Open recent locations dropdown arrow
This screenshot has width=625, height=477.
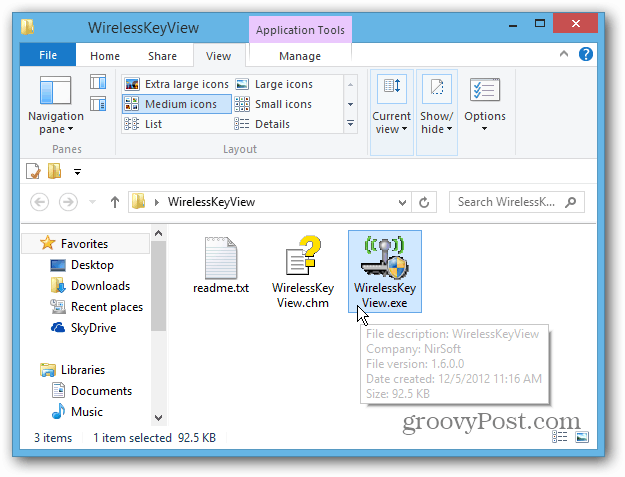pyautogui.click(x=92, y=202)
